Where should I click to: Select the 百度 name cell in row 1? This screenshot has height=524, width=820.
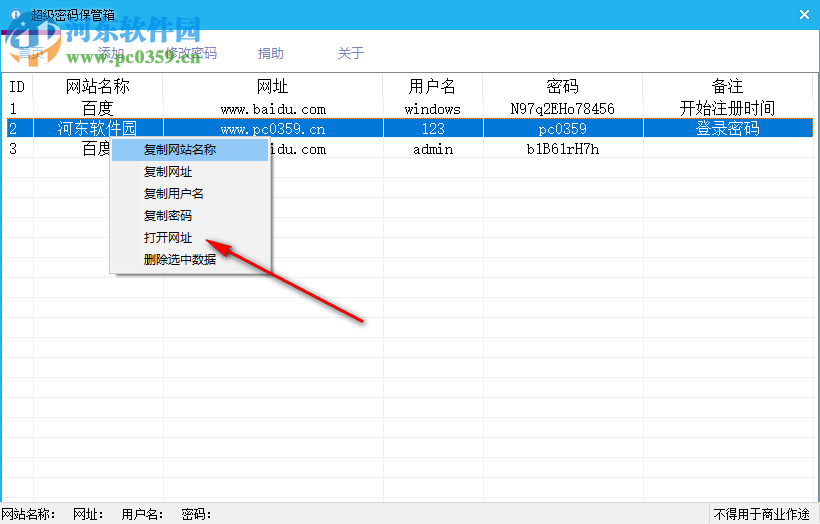[x=98, y=109]
